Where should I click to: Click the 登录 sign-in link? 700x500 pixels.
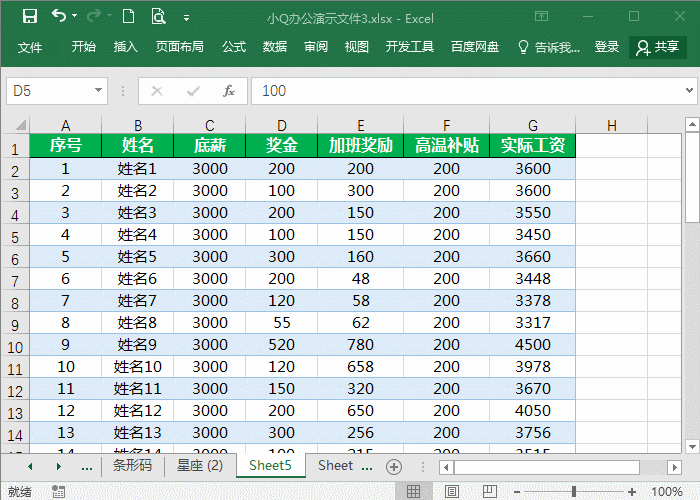pyautogui.click(x=607, y=47)
